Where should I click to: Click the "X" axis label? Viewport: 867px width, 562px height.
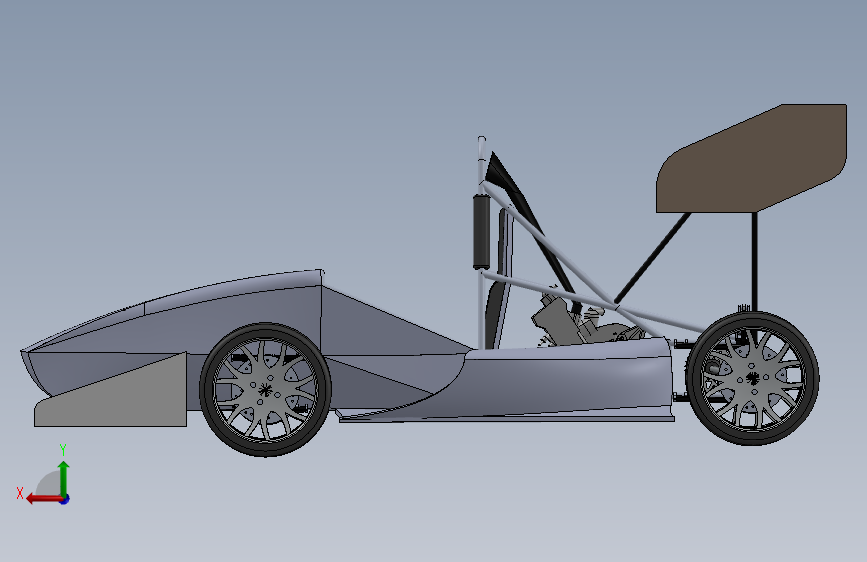pyautogui.click(x=20, y=493)
